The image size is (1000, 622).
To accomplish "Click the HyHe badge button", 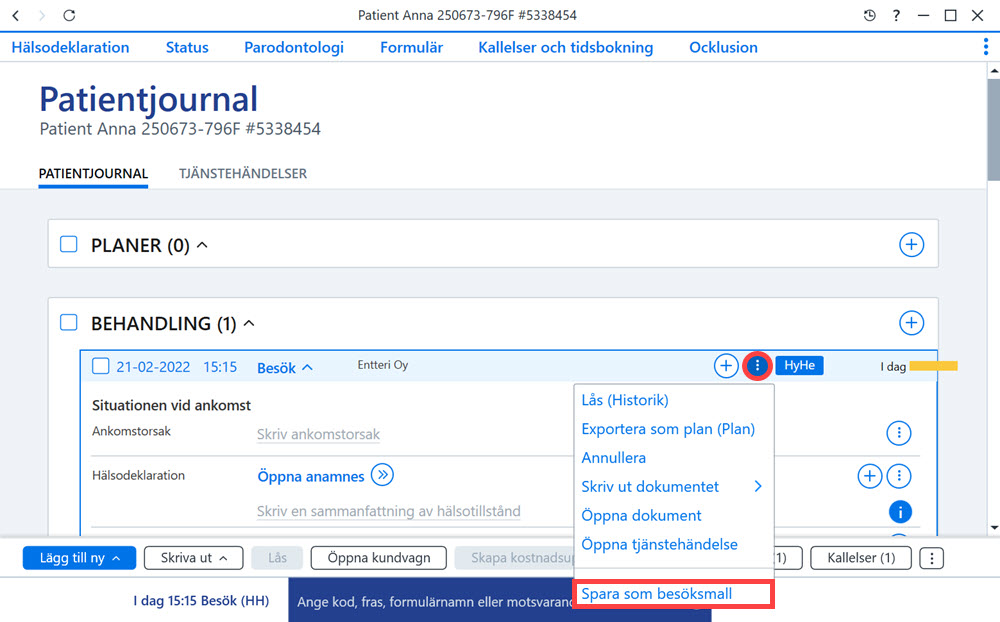I will pos(799,365).
